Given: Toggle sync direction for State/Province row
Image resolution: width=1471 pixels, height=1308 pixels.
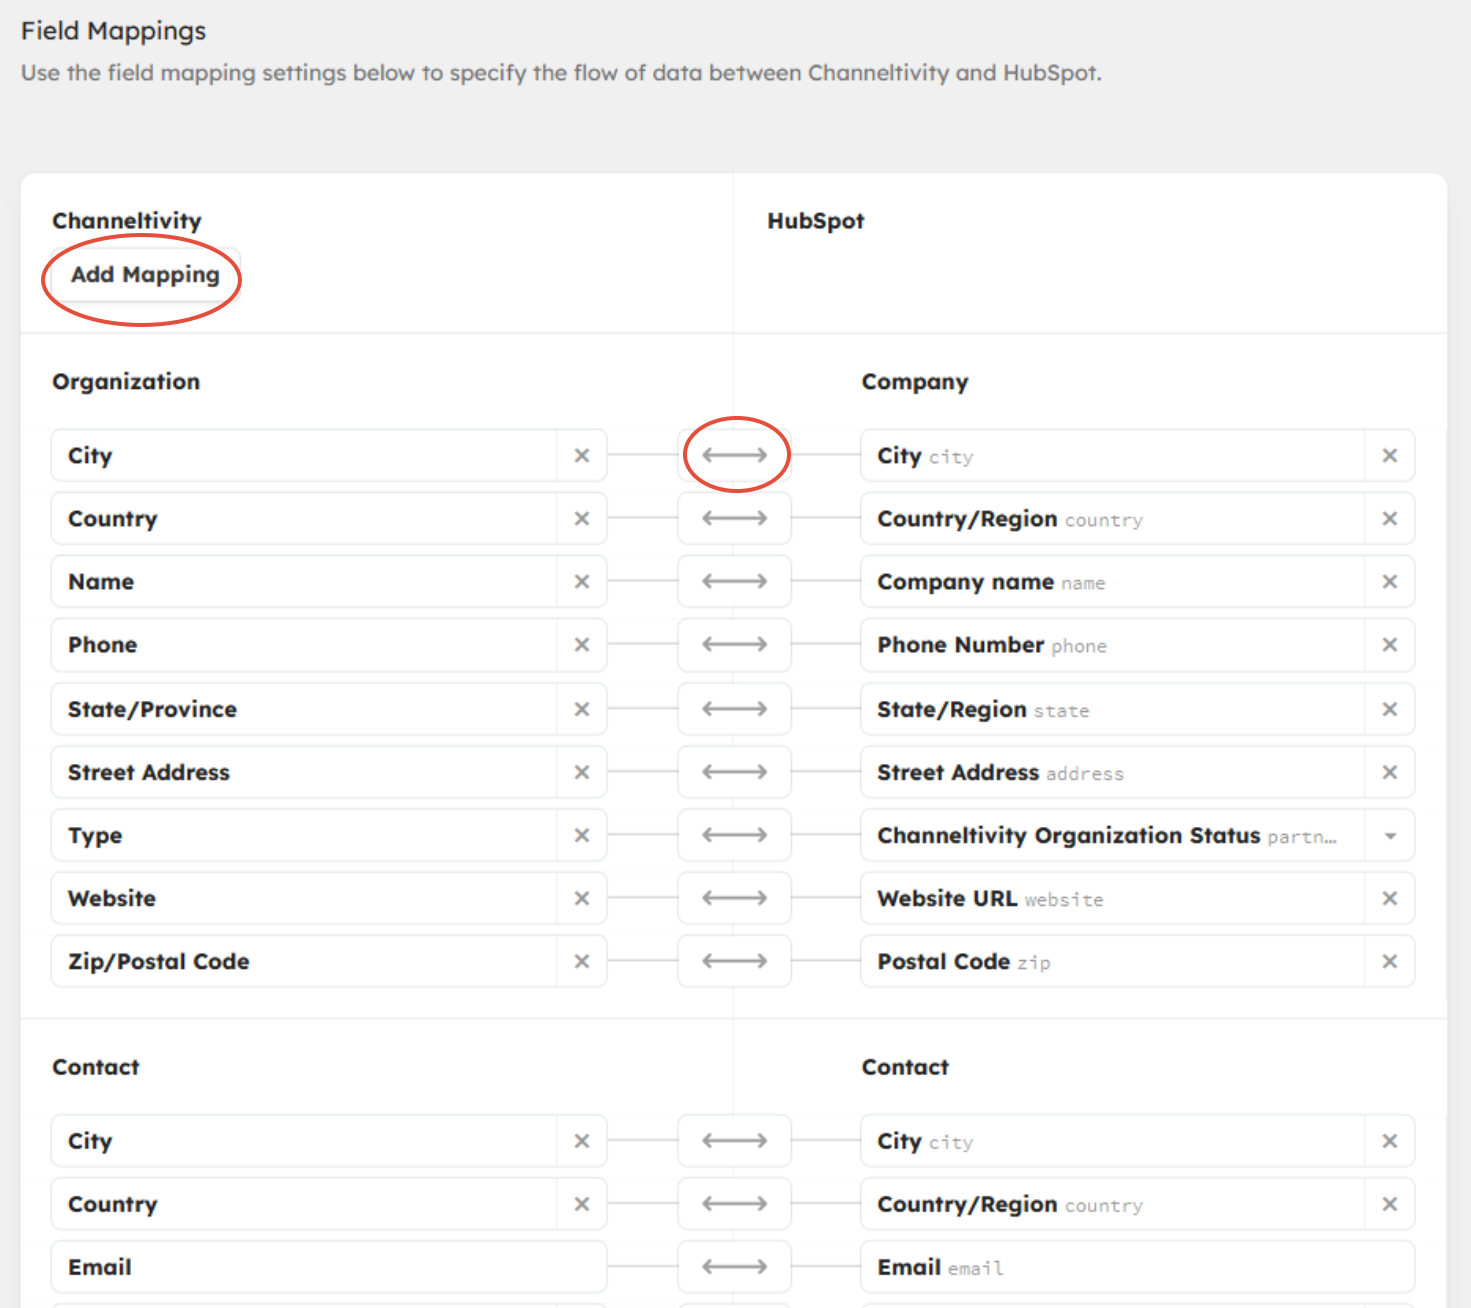Looking at the screenshot, I should (x=734, y=709).
